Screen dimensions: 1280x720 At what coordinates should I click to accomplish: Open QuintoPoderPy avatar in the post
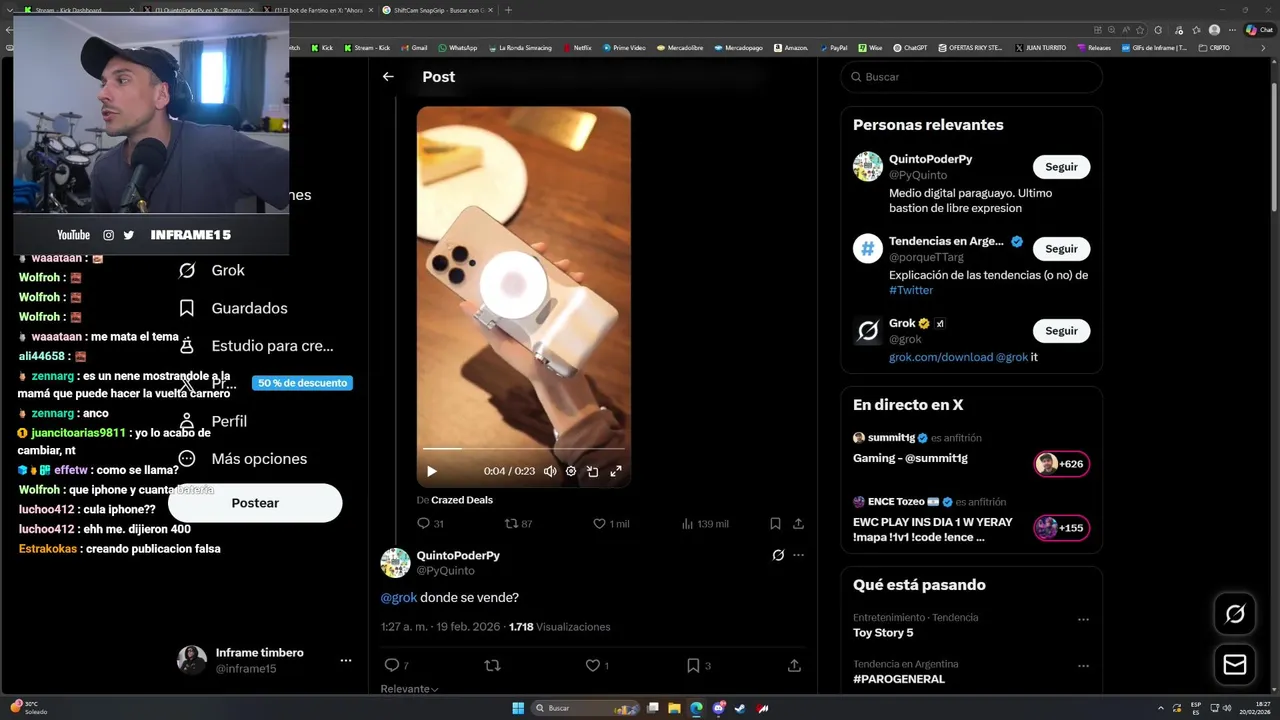395,563
